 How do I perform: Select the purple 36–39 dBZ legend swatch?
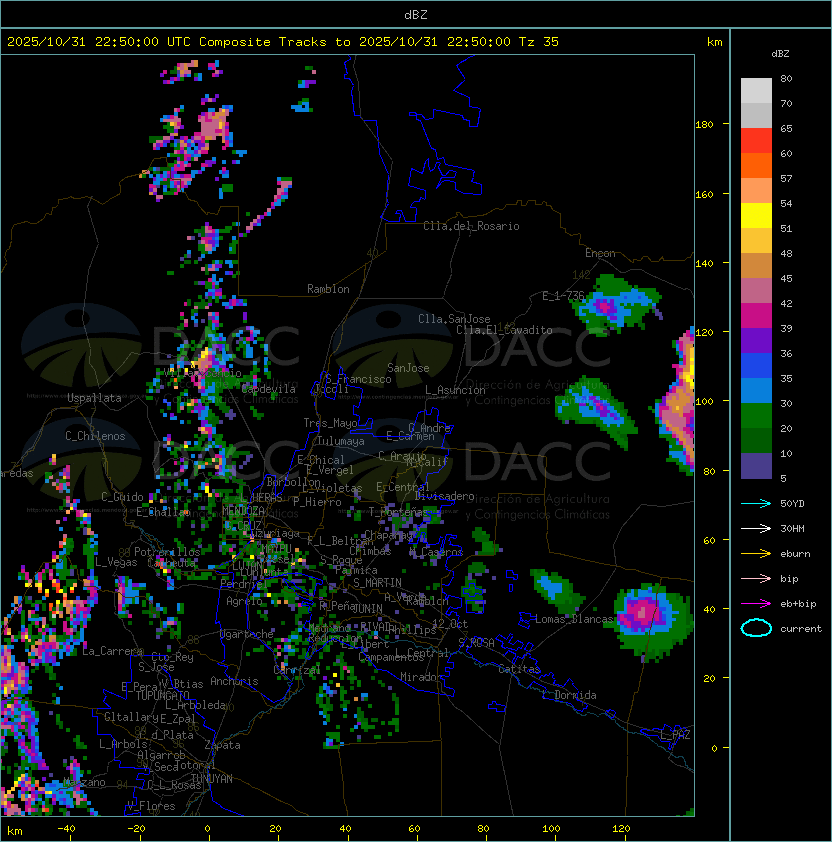756,340
